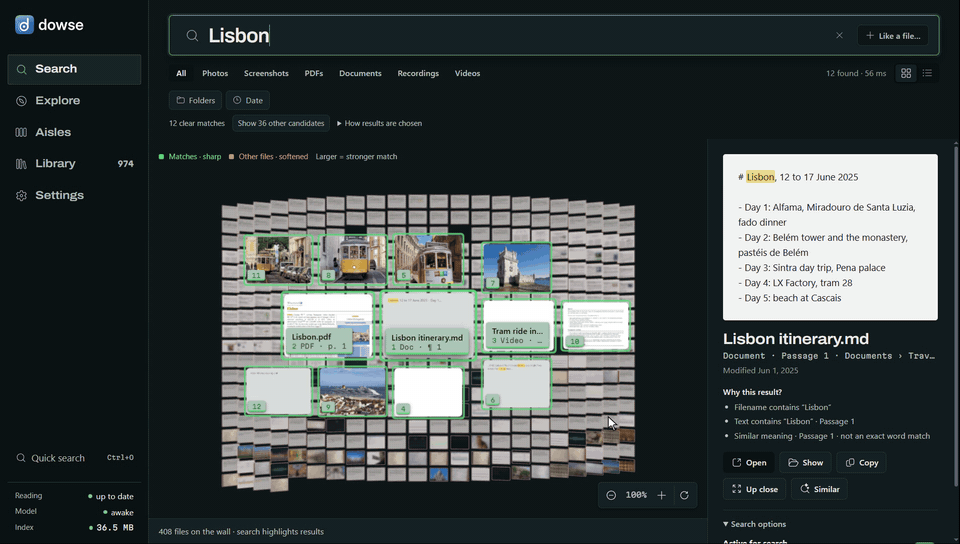Select the Photos filter tab
This screenshot has width=960, height=544.
[x=215, y=73]
